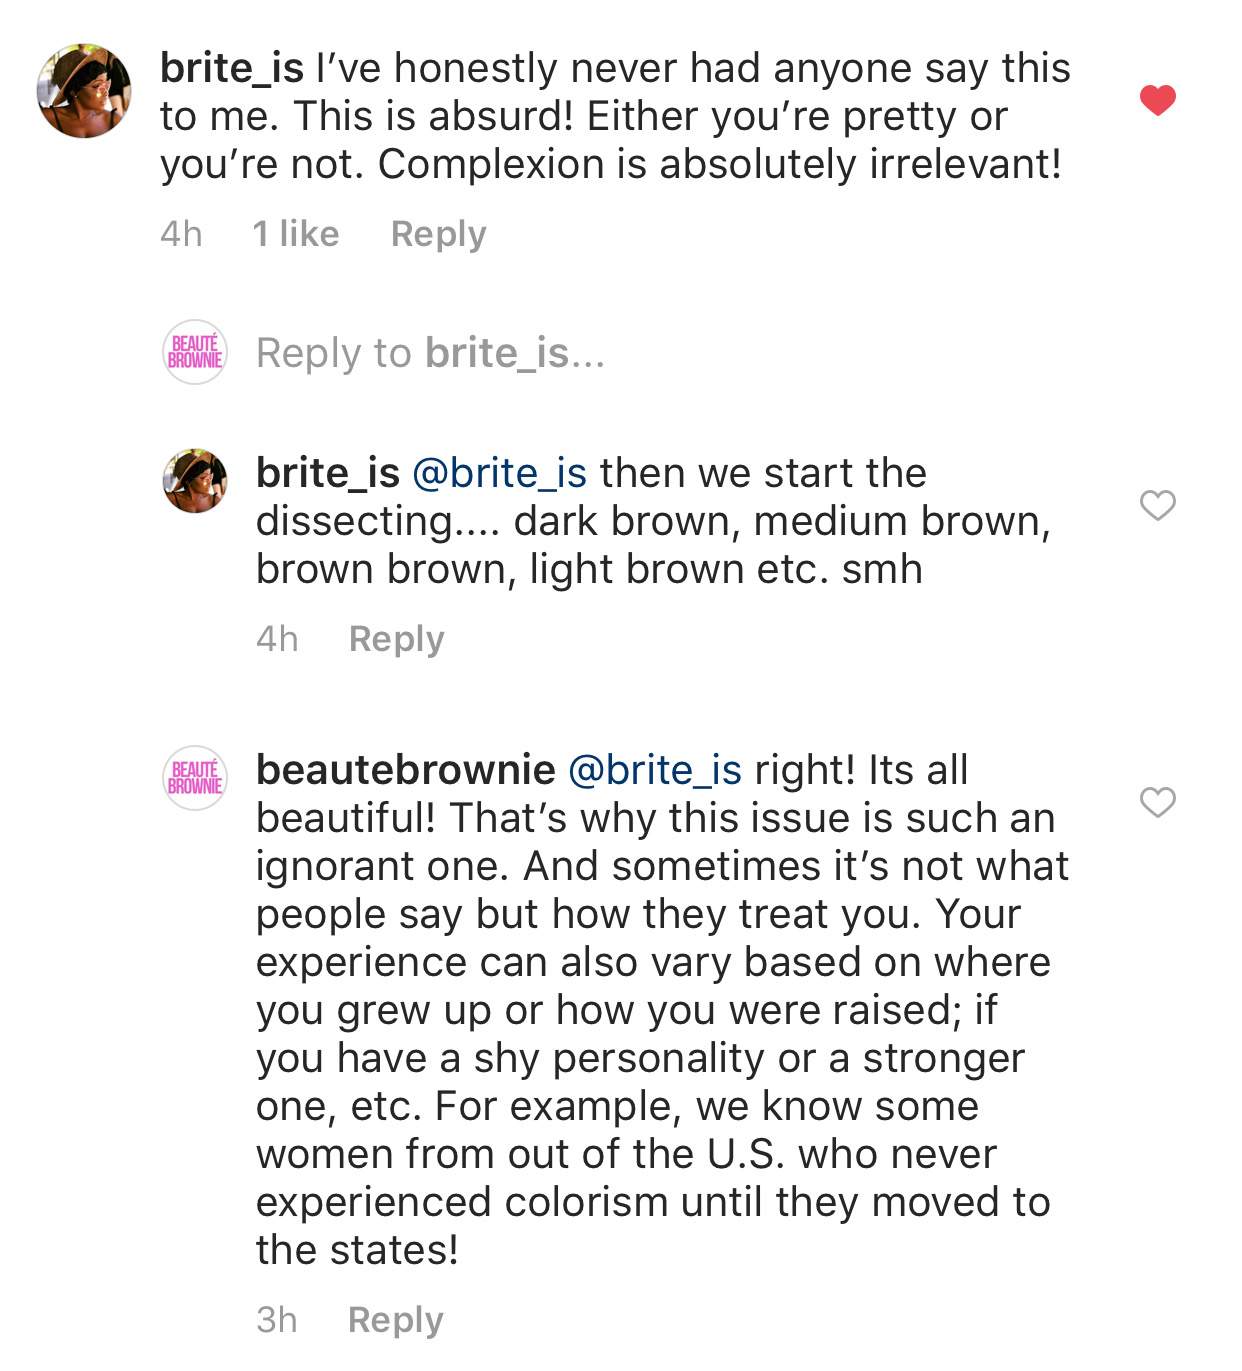View who liked via '1 like'

point(295,234)
